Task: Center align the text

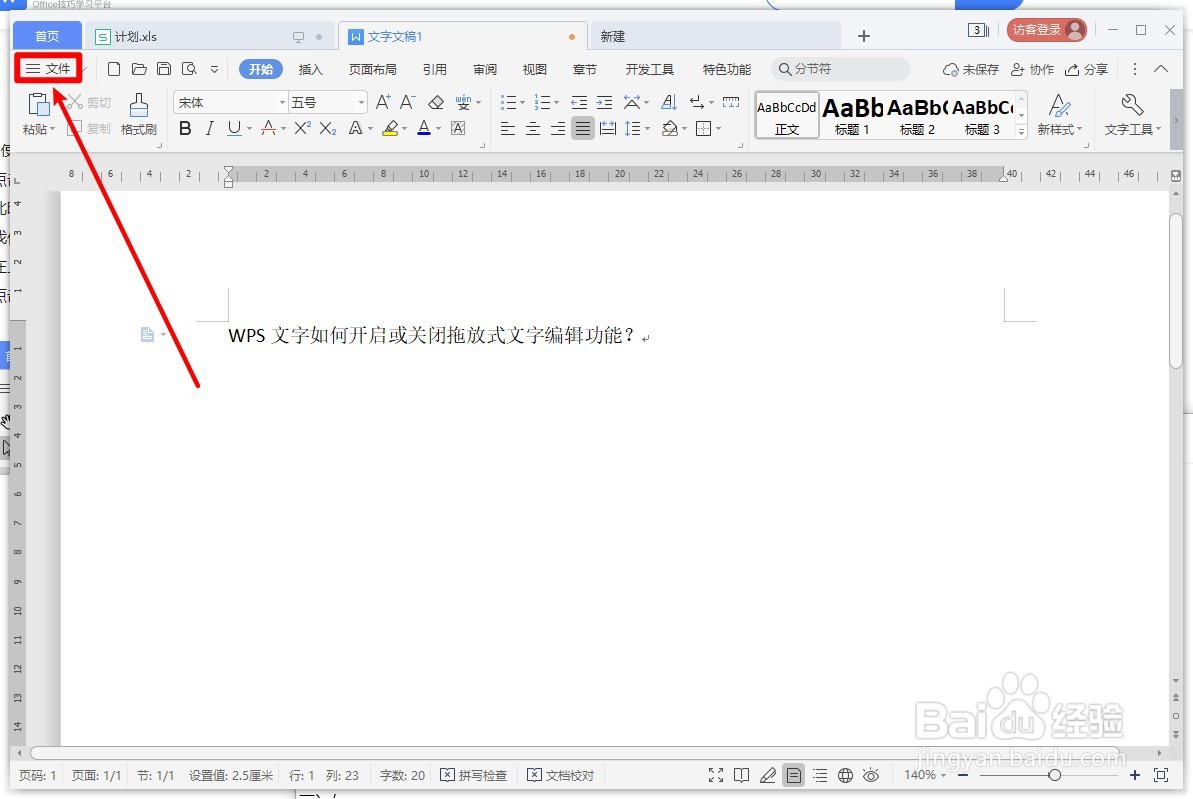Action: point(533,129)
